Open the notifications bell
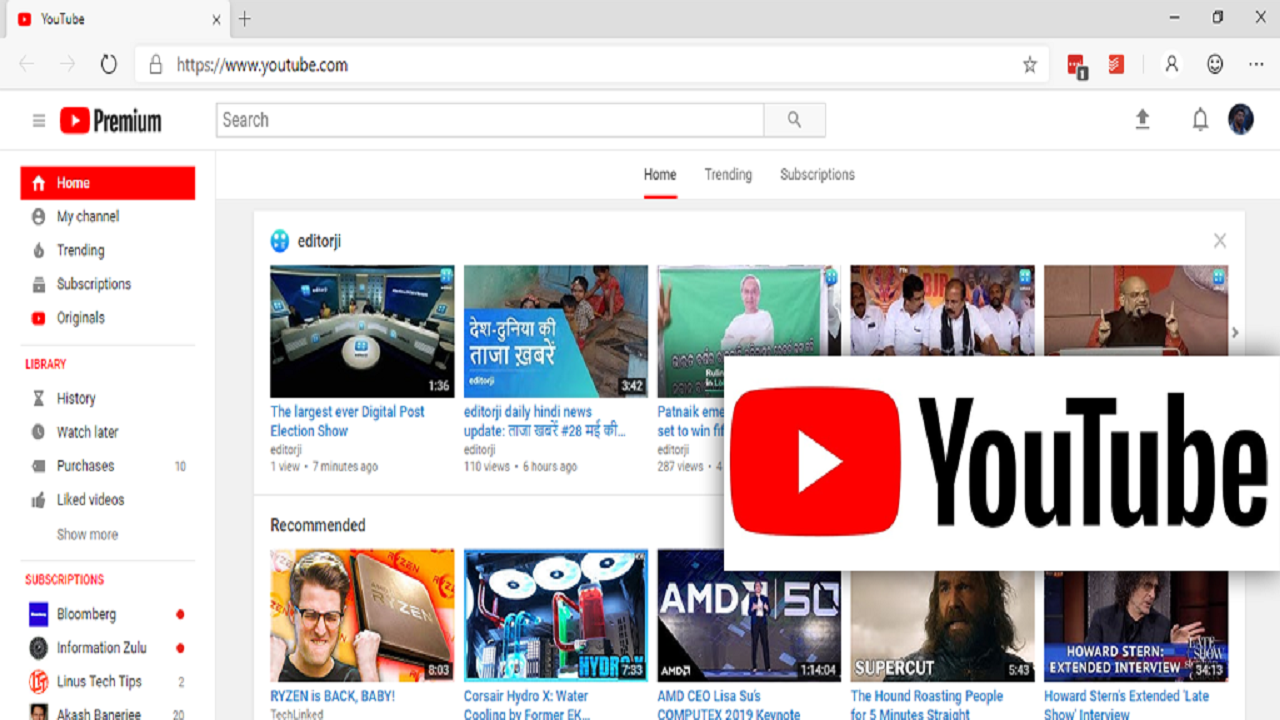Screen dimensions: 1280x720 (x=1200, y=120)
